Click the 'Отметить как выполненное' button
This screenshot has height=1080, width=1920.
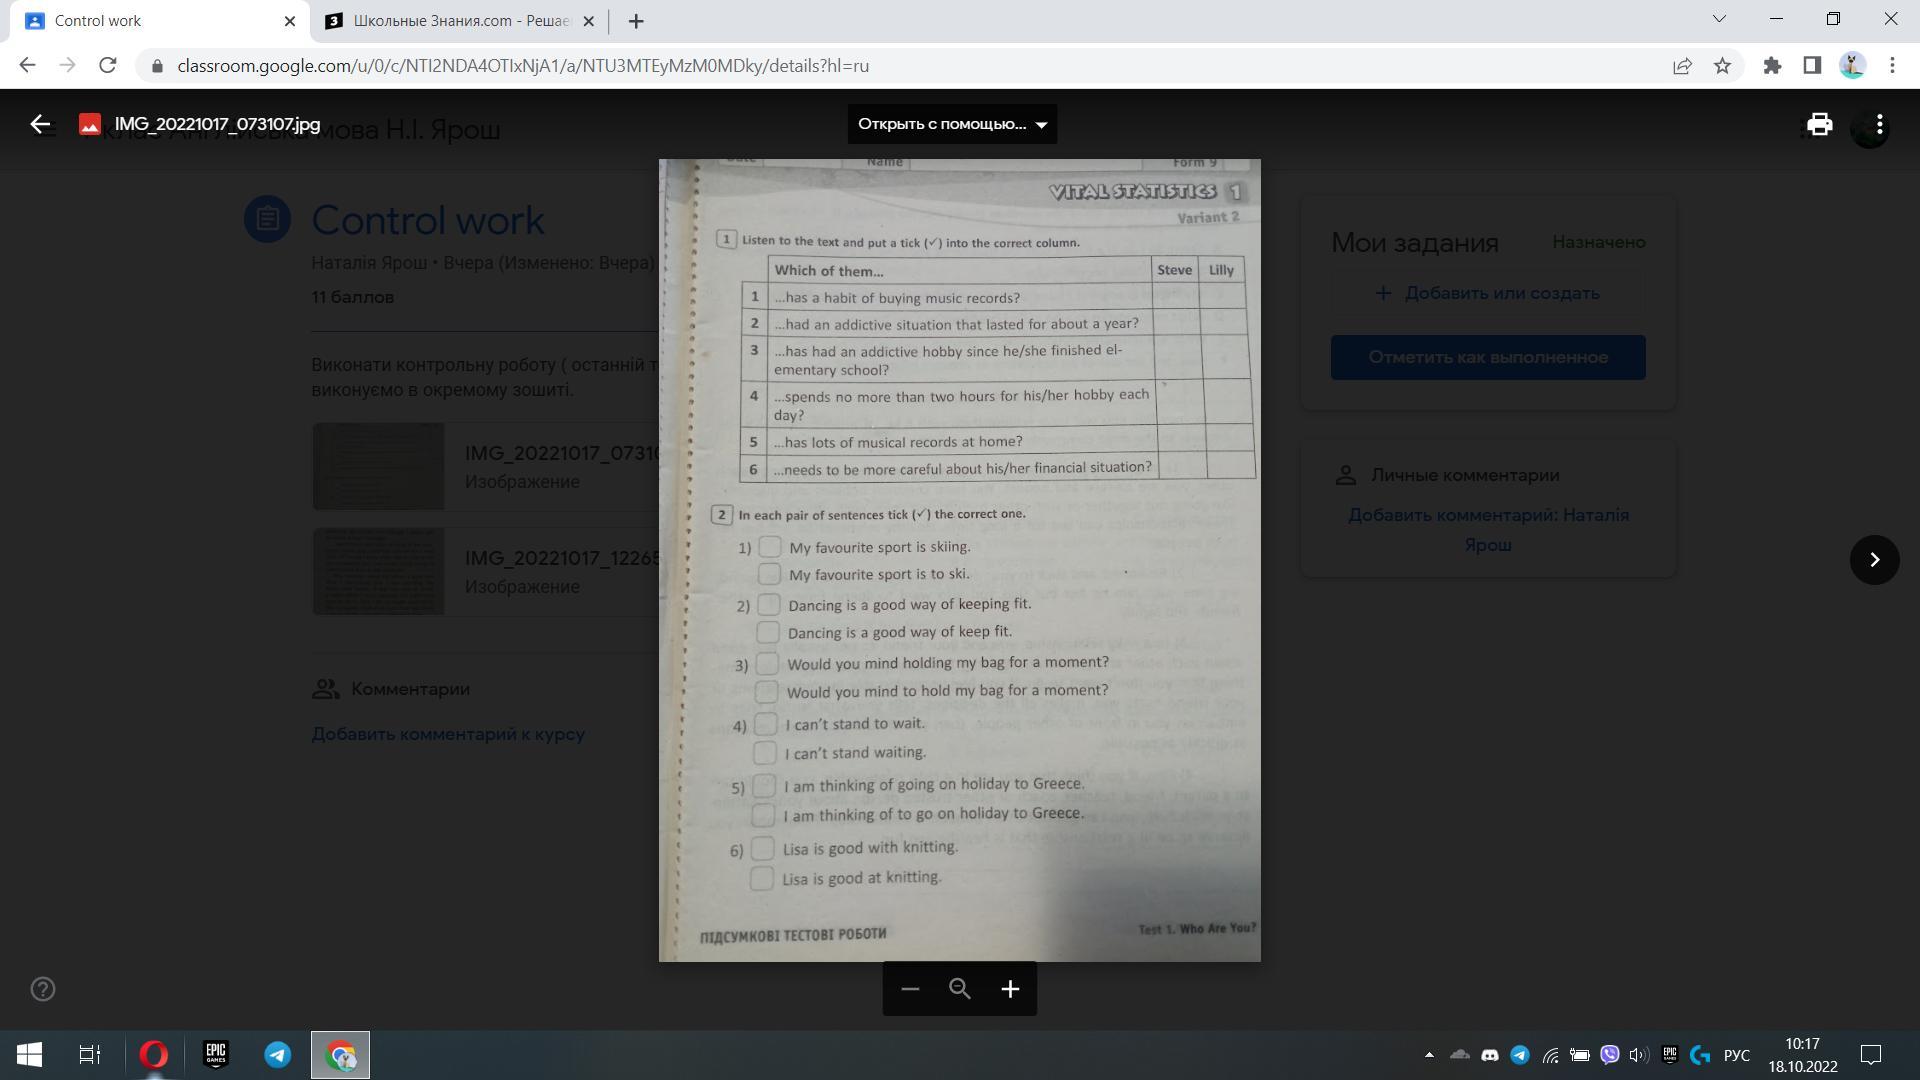tap(1487, 357)
